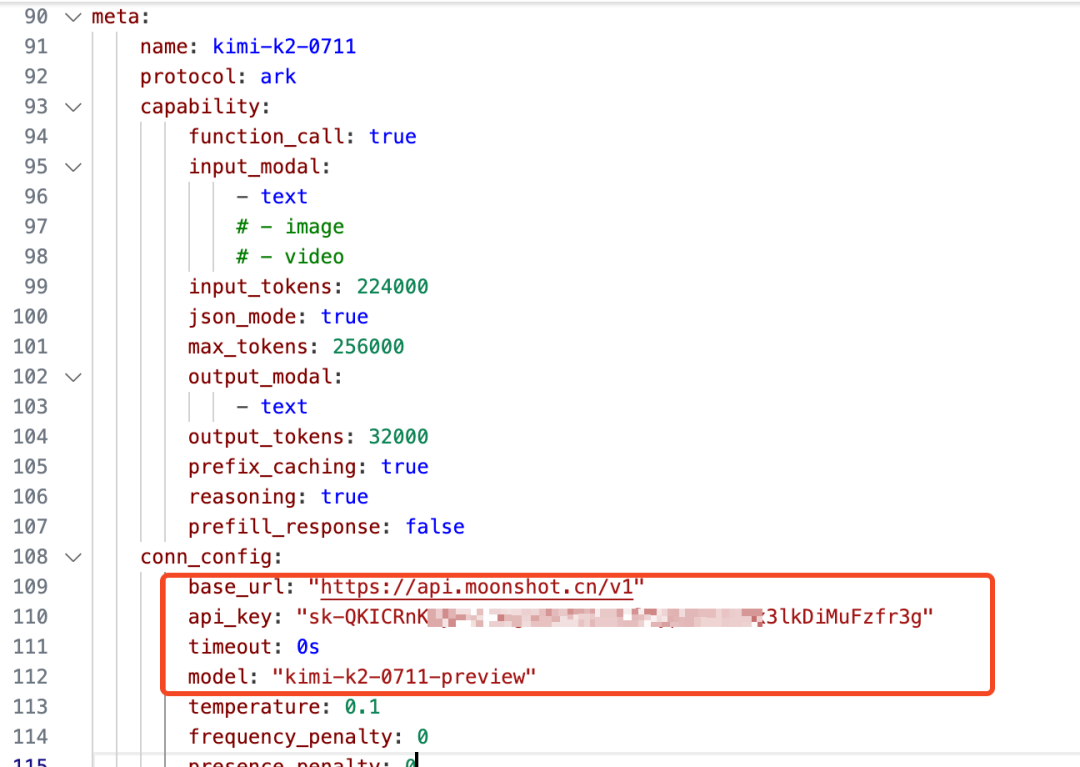Fold the input_modal list
The width and height of the screenshot is (1080, 767).
coord(72,167)
